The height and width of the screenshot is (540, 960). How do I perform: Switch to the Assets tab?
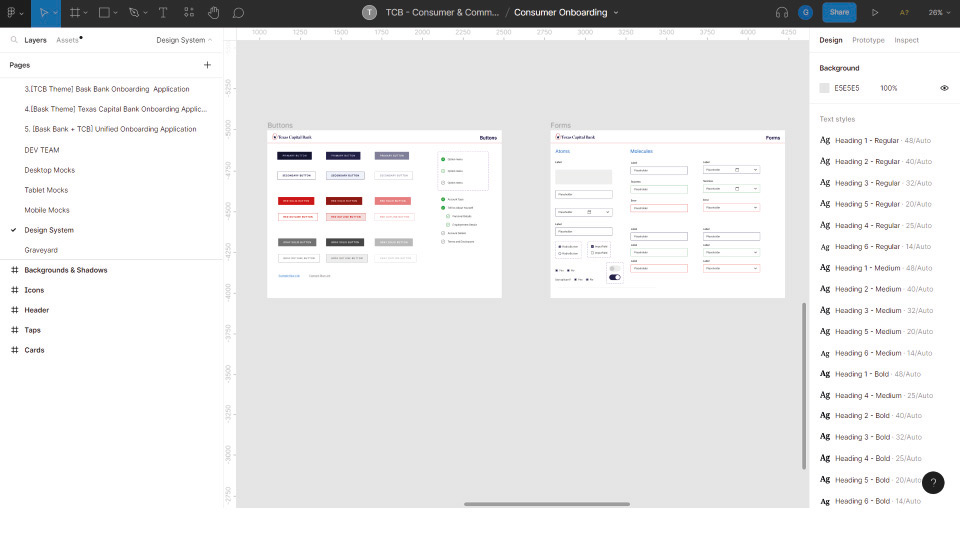(68, 40)
